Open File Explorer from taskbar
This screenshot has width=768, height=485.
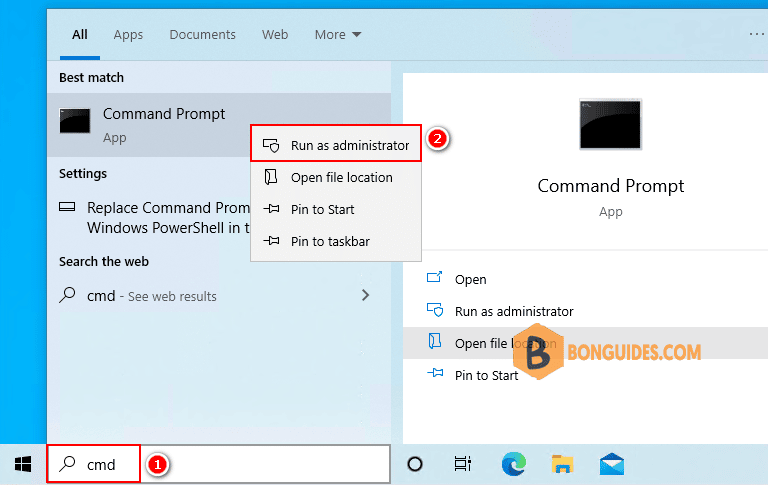[x=562, y=464]
